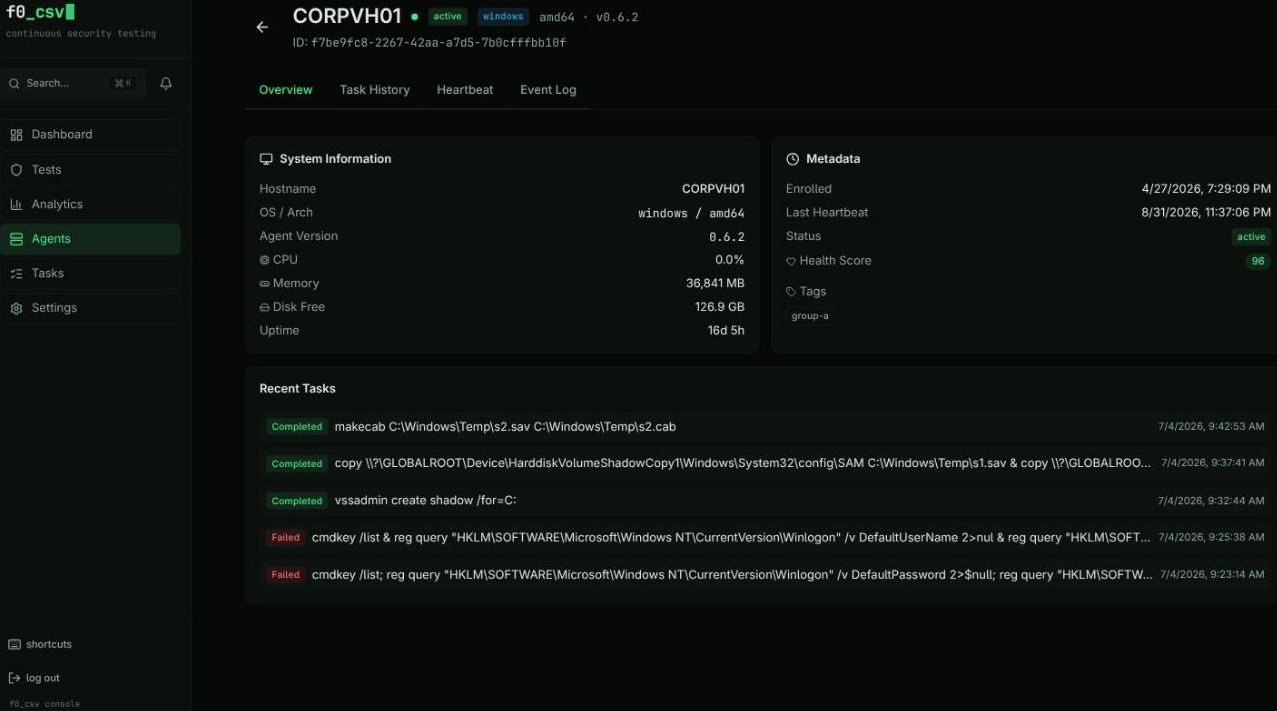Go back using the arrow beside CORPVH01
1277x711 pixels.
[262, 27]
